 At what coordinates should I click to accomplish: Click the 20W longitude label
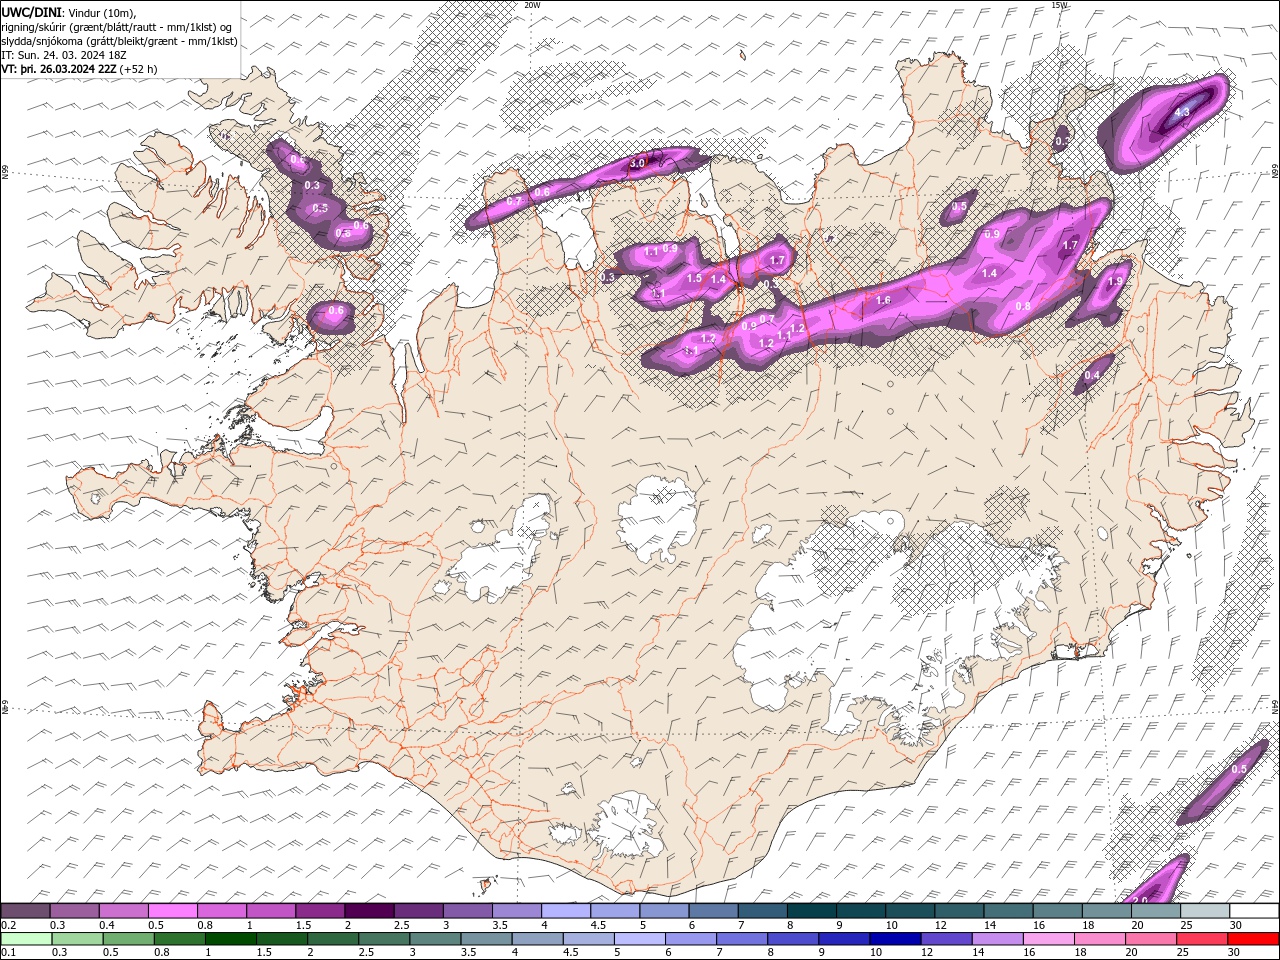[533, 5]
